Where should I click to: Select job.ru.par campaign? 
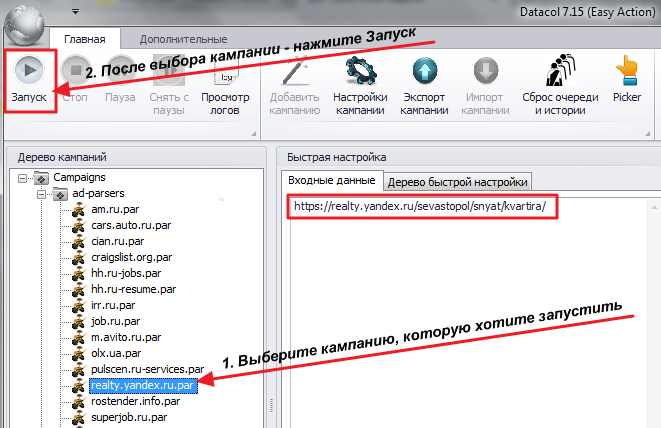tap(116, 321)
